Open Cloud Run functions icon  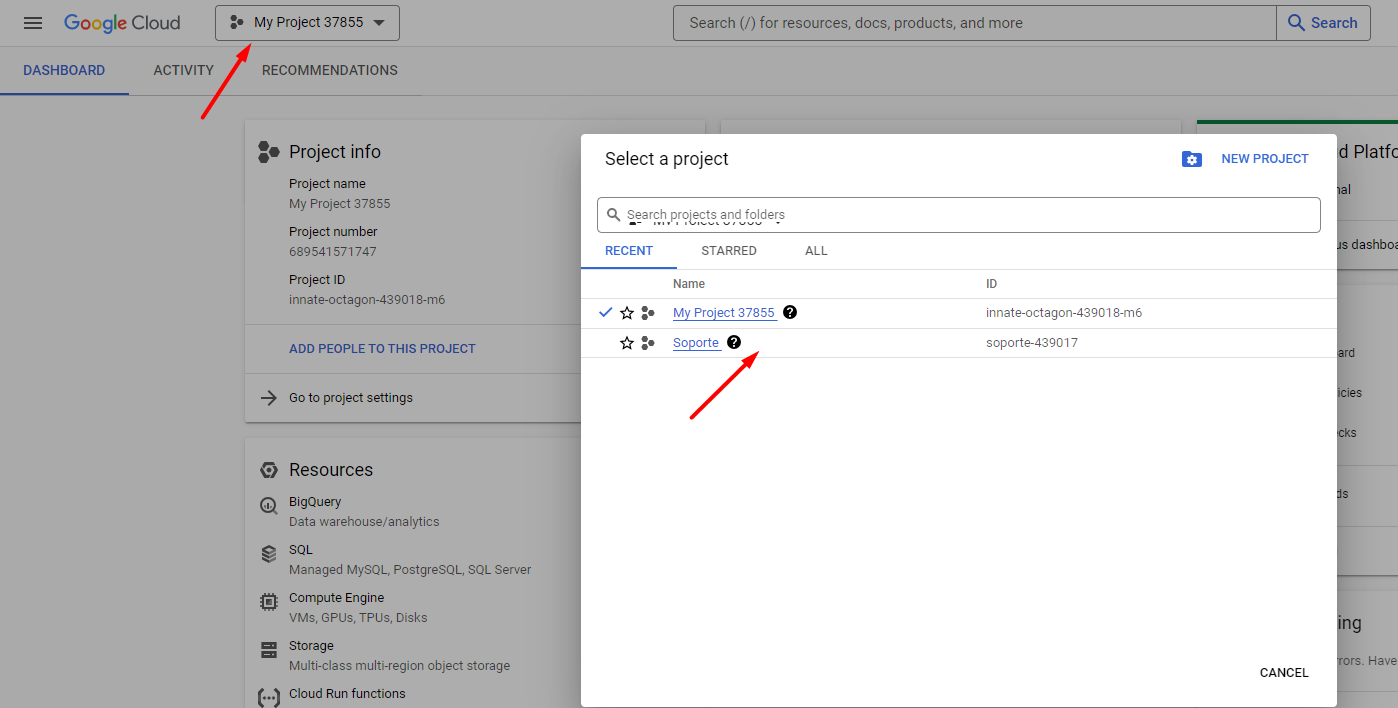click(268, 698)
